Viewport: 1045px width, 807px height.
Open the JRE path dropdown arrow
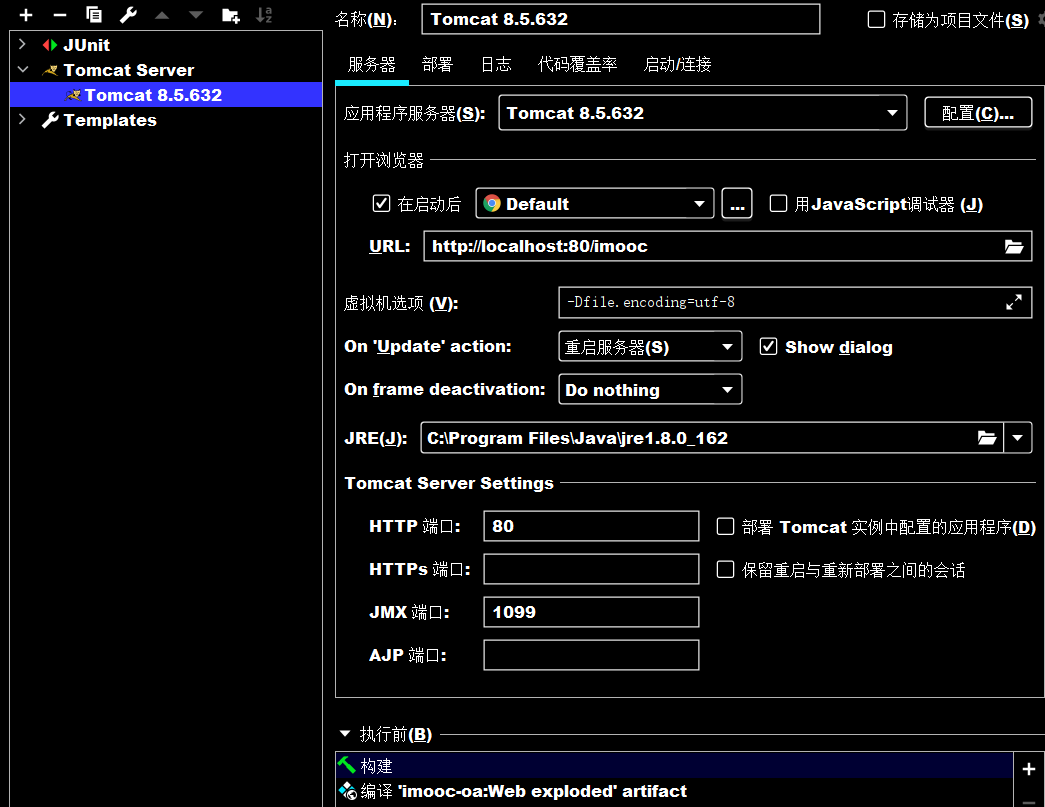tap(1018, 438)
